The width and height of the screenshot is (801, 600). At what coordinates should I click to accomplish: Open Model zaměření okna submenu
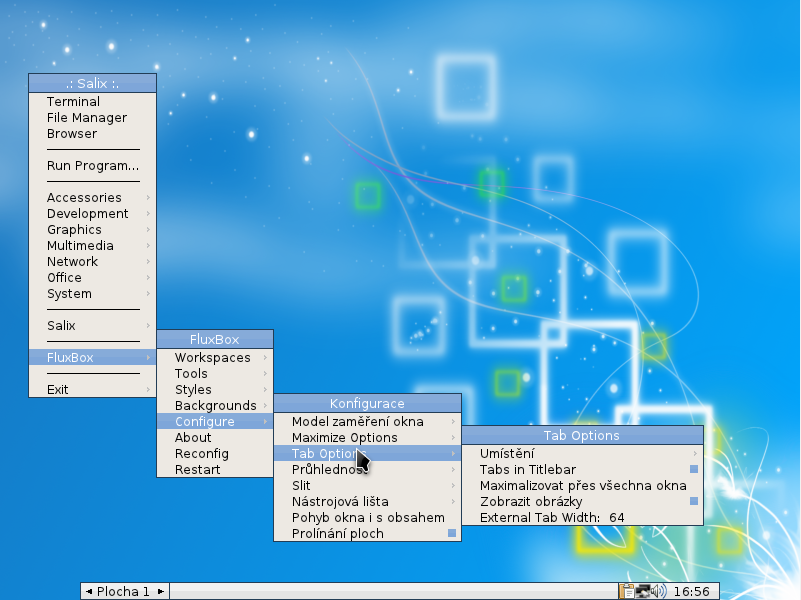coord(367,422)
